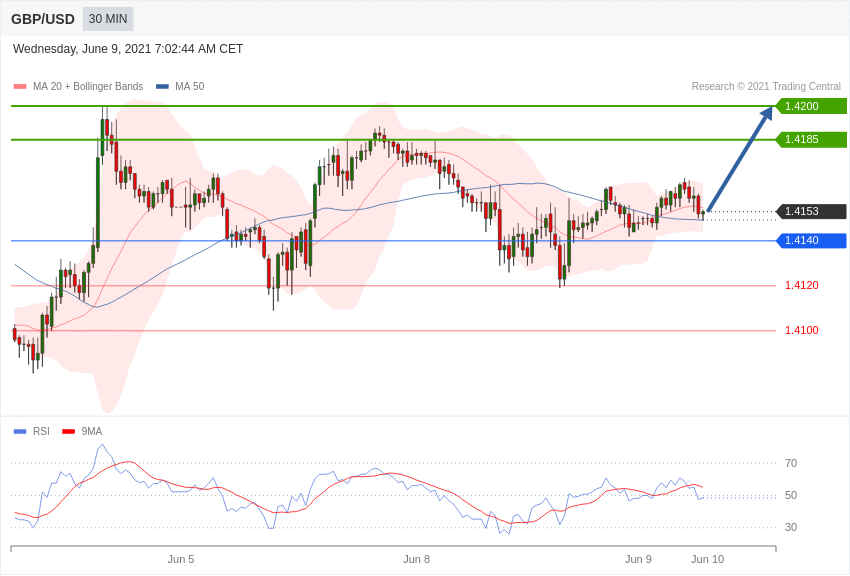Click the 1.4100 support level label
This screenshot has width=850, height=576.
(x=802, y=330)
